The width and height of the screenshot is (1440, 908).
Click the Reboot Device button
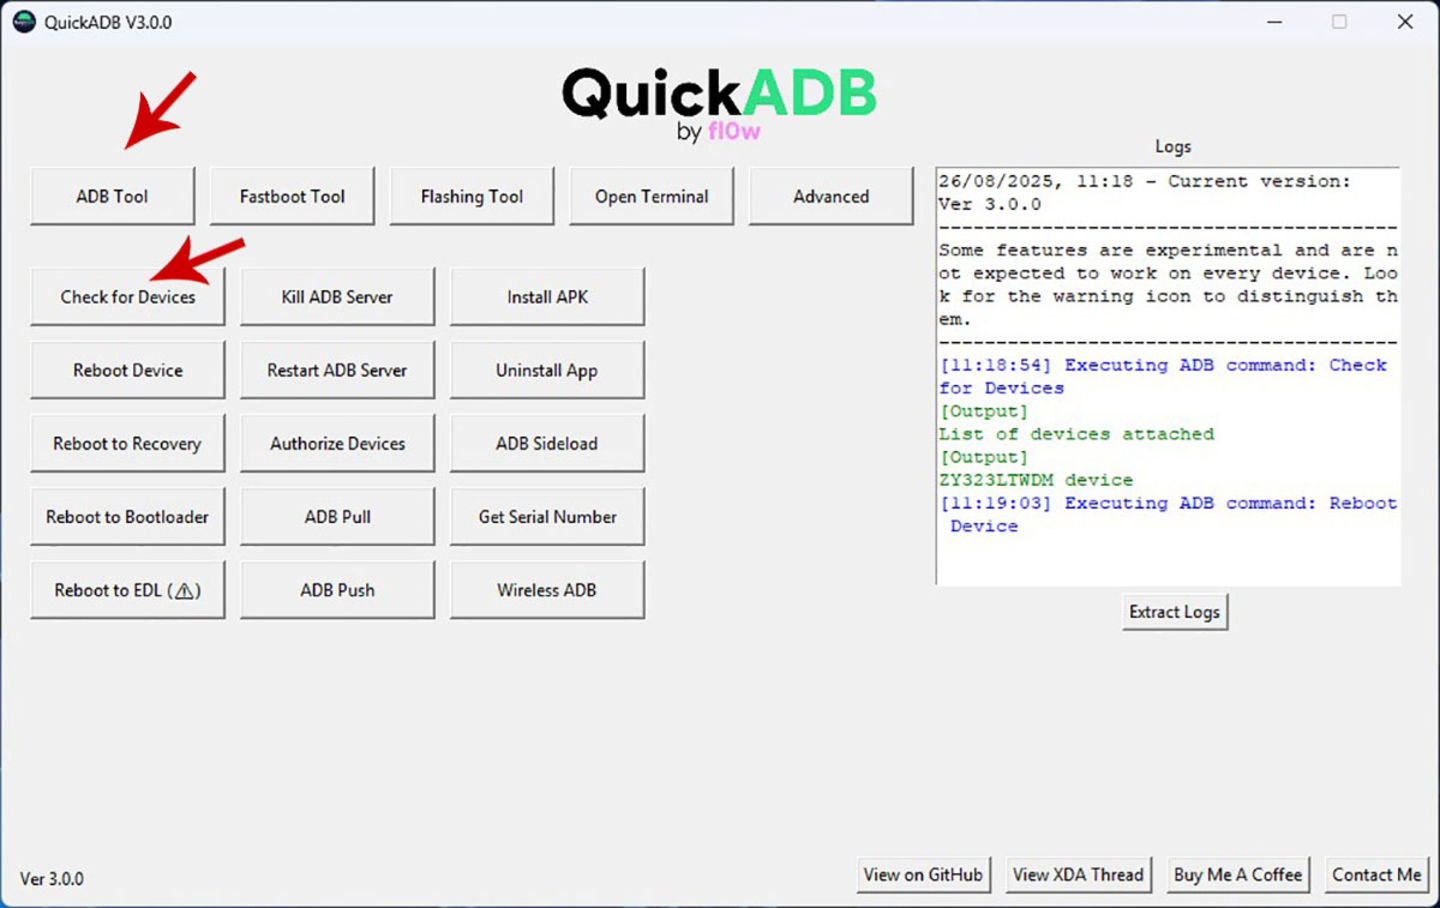click(128, 370)
